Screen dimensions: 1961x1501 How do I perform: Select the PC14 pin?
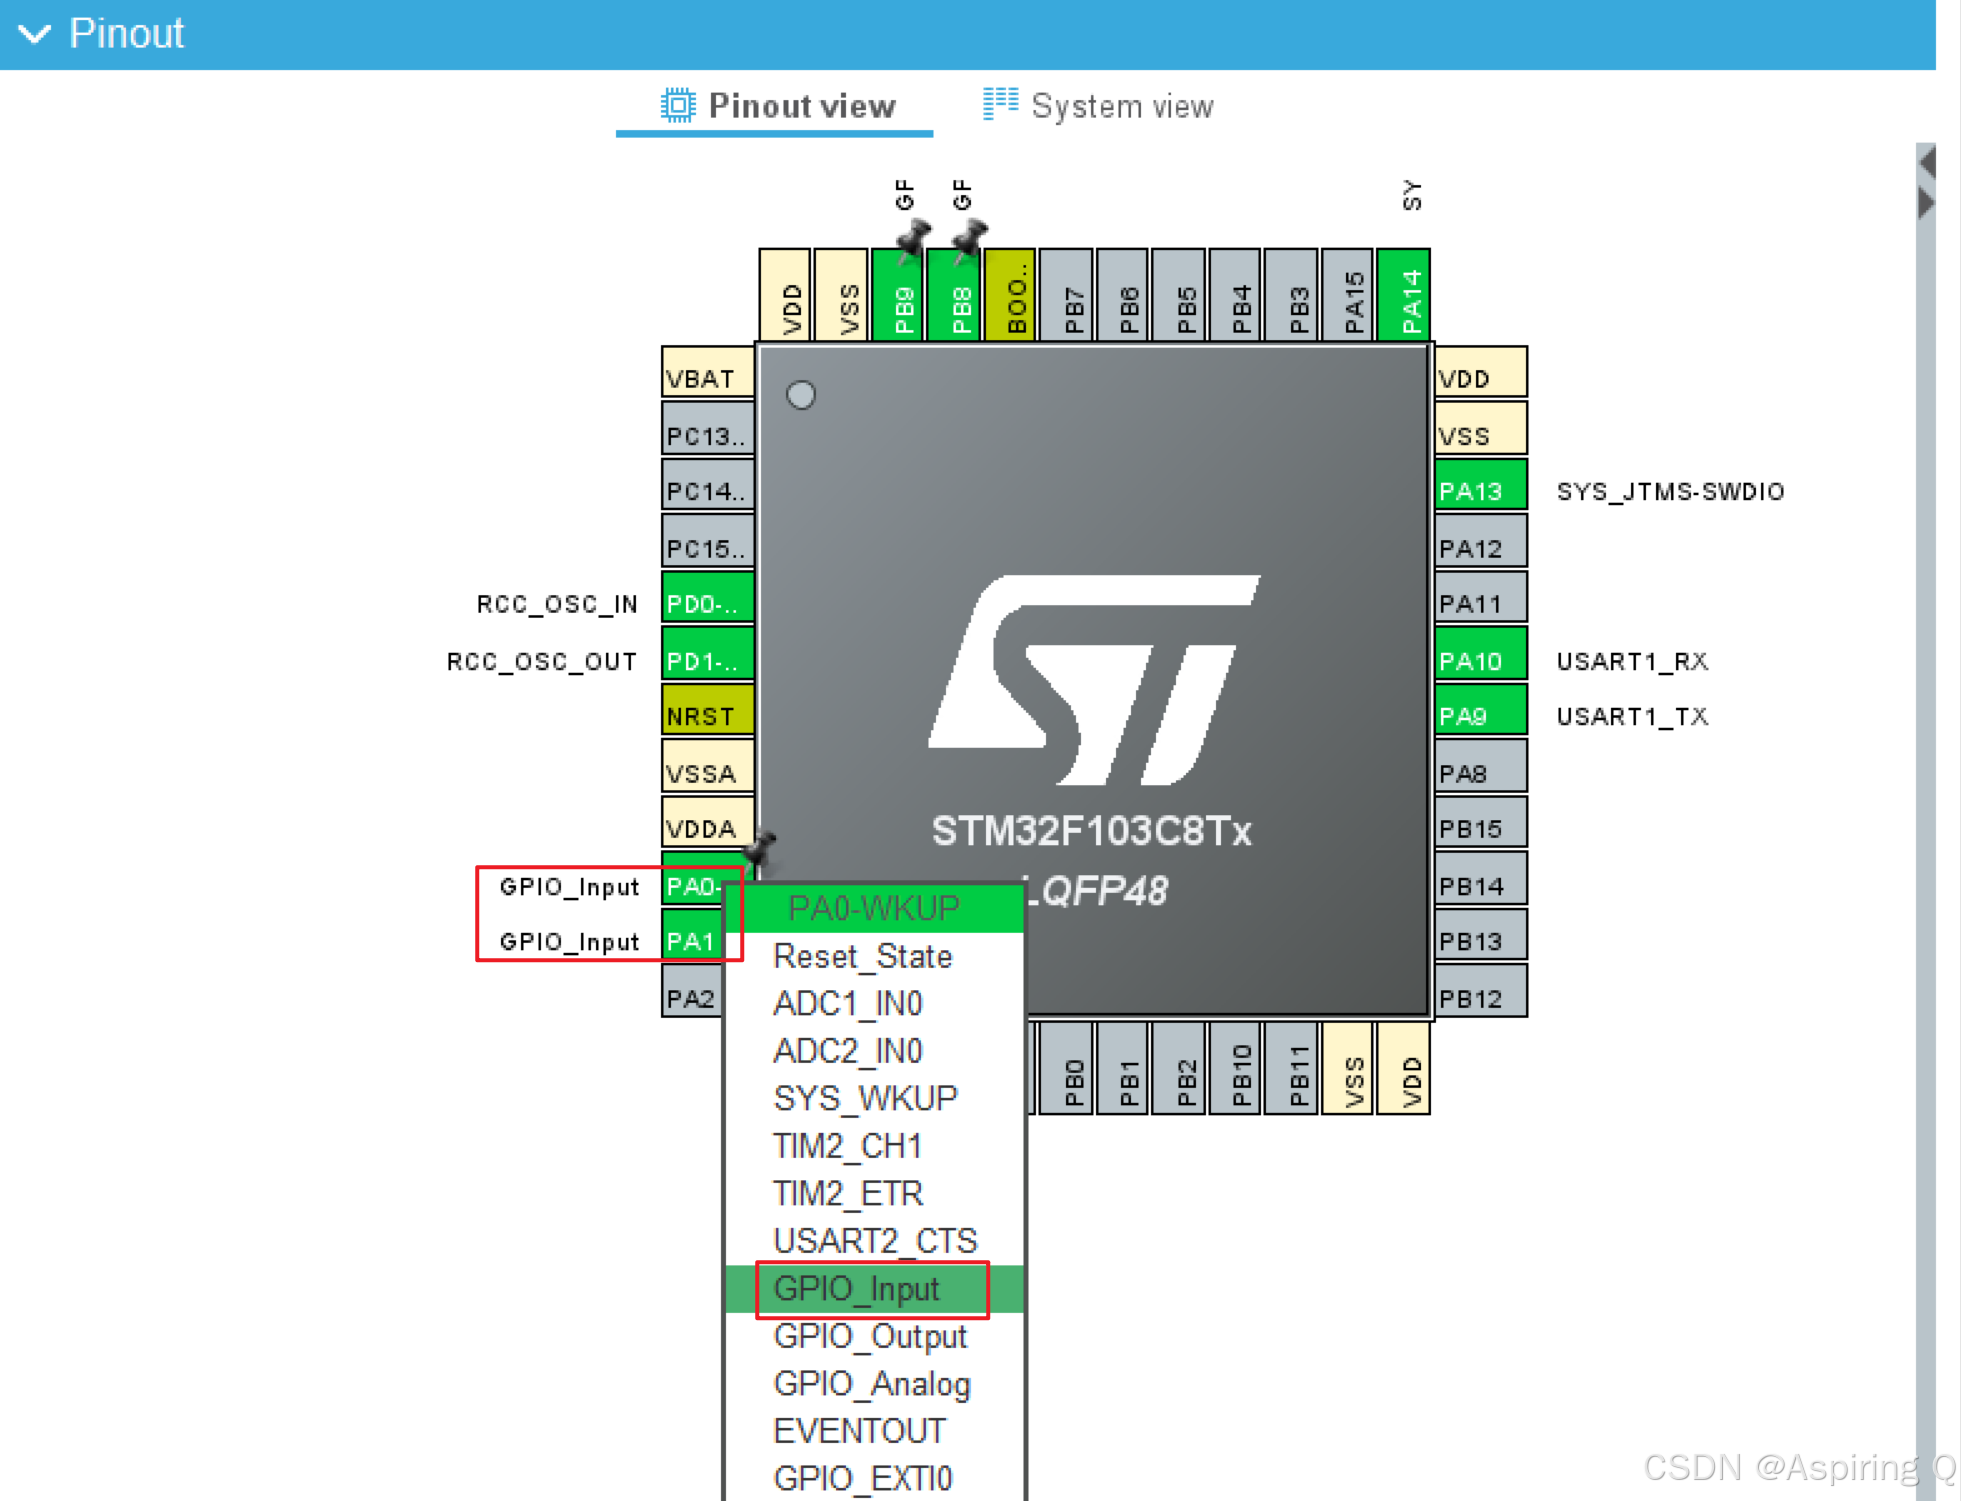point(708,485)
